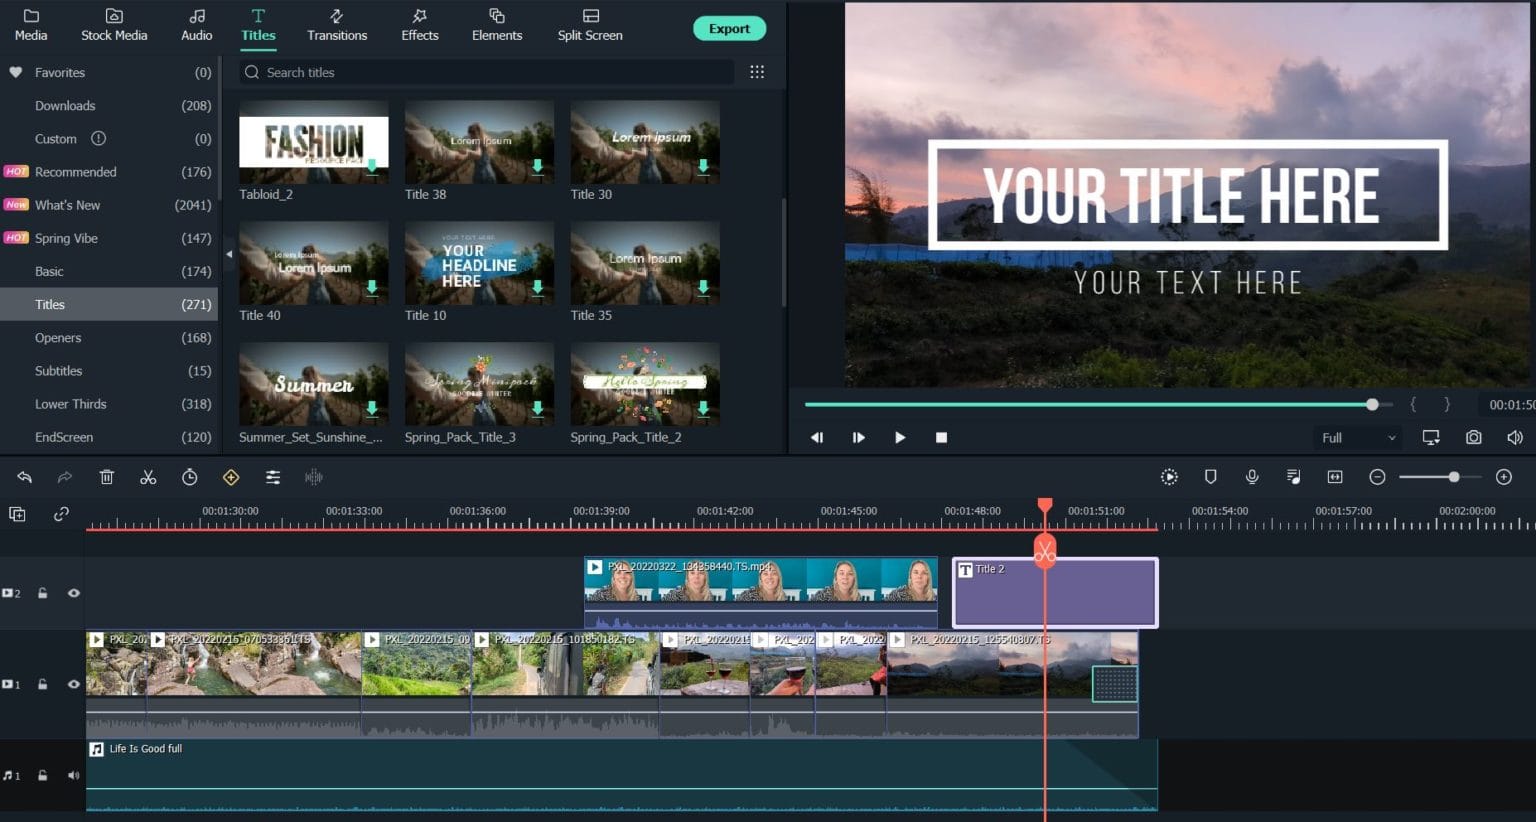1536x822 pixels.
Task: Open the Audio Mixer icon
Action: 1293,477
